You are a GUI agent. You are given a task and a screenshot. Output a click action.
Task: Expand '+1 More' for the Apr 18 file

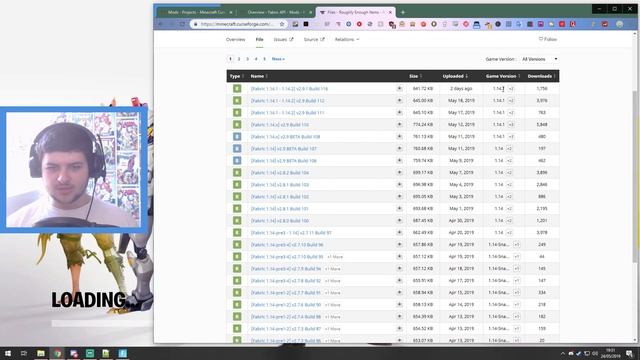pyautogui.click(x=333, y=269)
